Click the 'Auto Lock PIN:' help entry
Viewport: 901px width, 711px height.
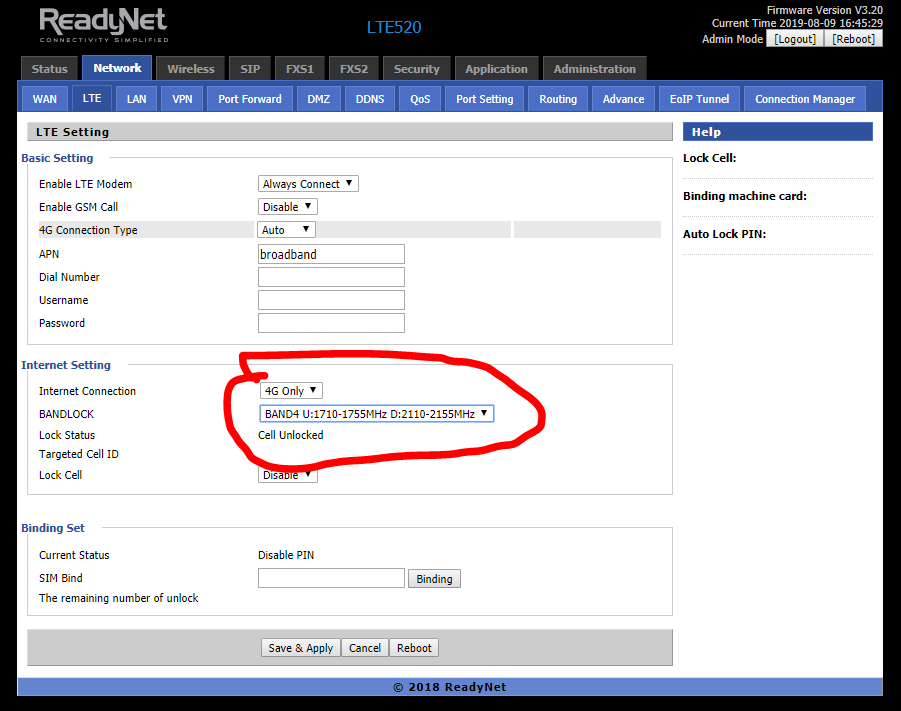pos(724,234)
